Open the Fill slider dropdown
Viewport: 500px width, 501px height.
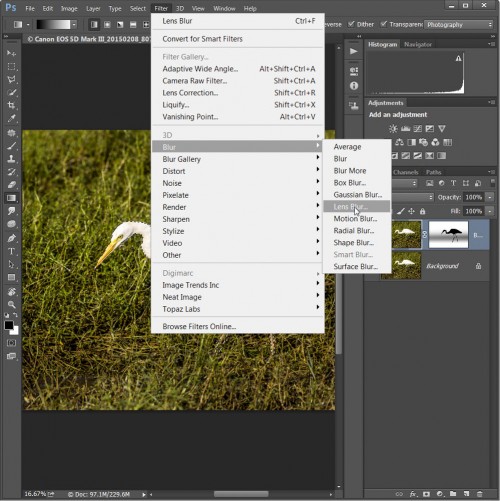click(x=490, y=211)
